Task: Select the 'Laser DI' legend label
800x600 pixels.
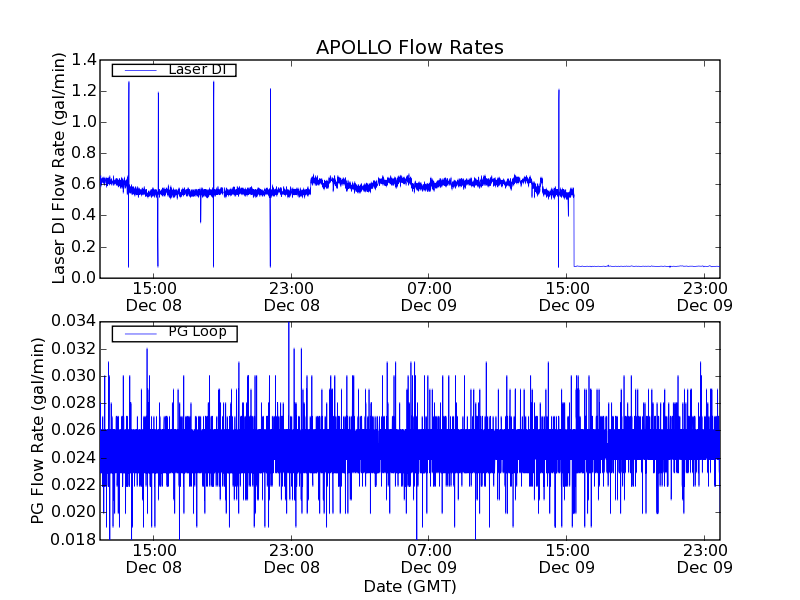Action: click(197, 69)
